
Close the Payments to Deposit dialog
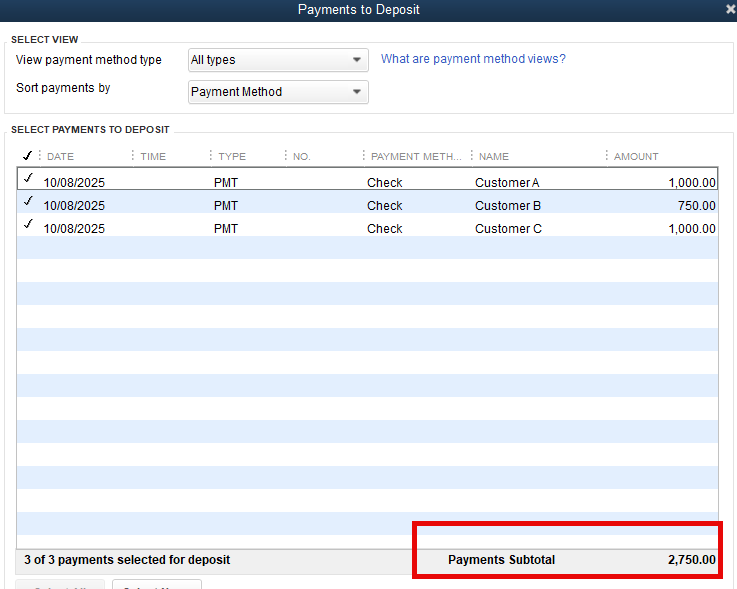(x=730, y=9)
